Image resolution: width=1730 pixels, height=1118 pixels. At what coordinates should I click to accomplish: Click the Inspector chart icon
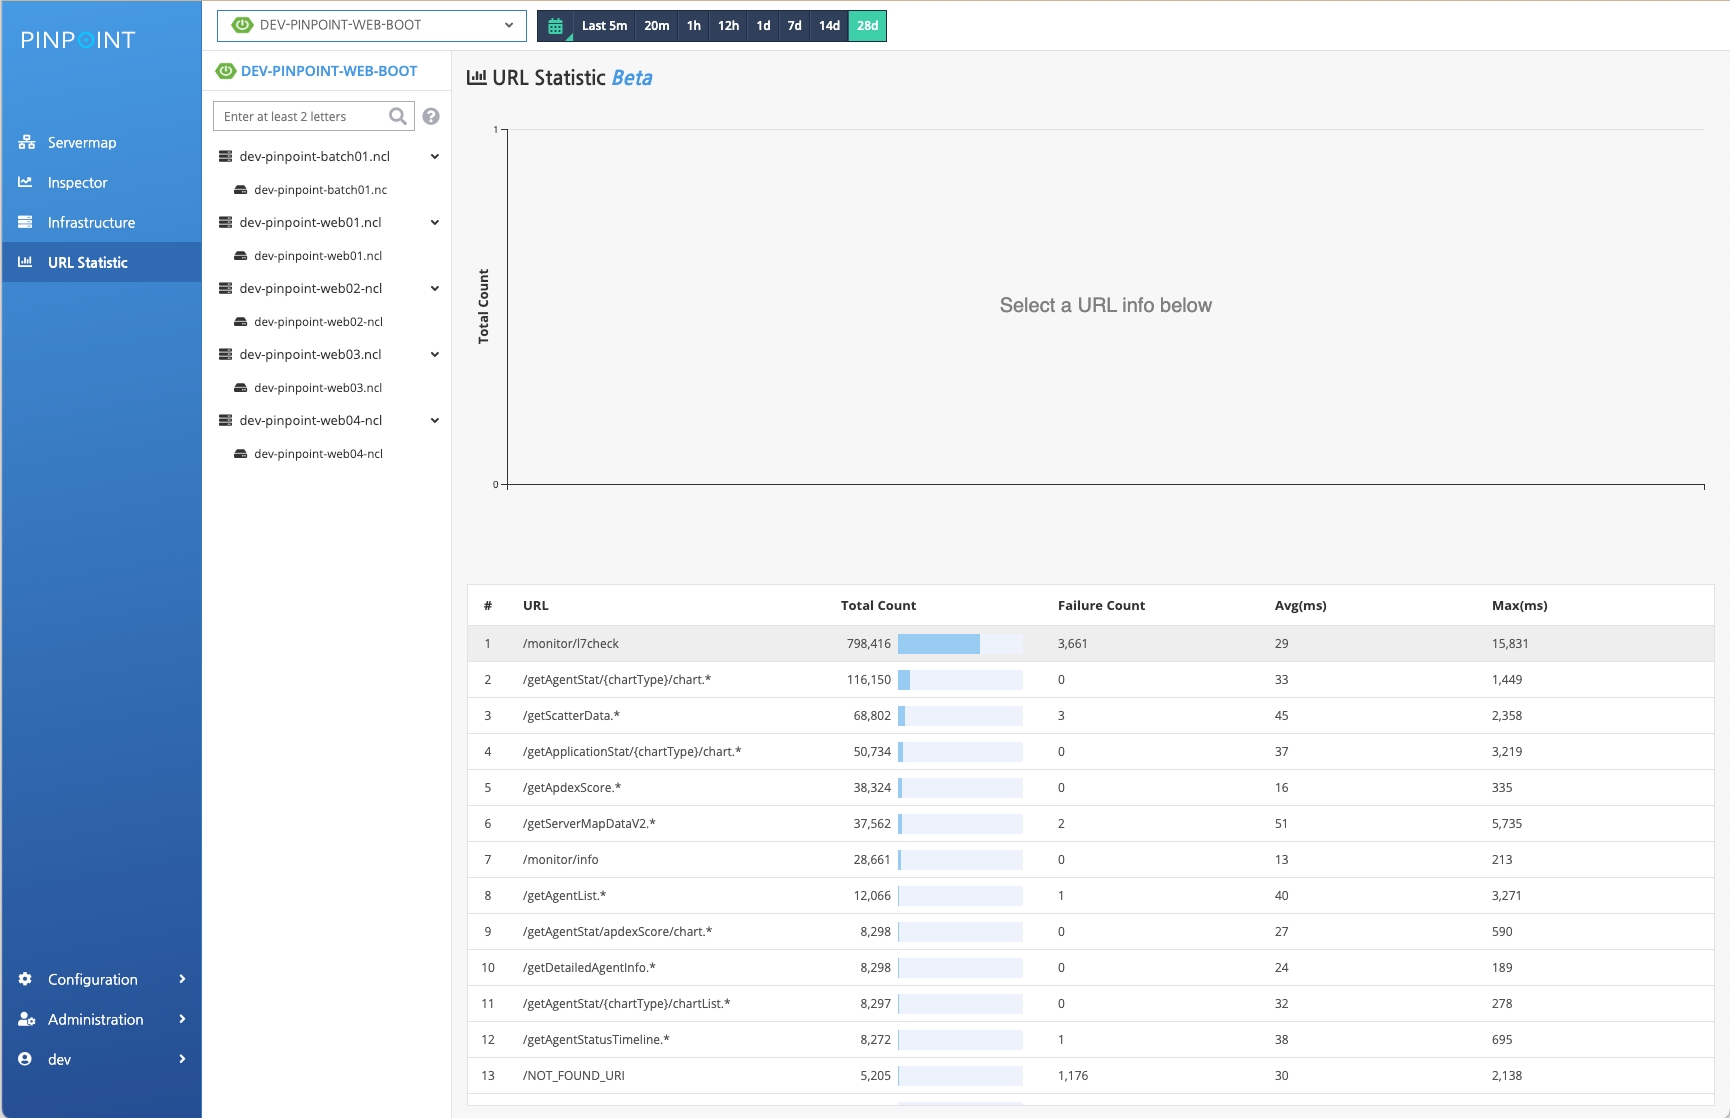click(26, 182)
